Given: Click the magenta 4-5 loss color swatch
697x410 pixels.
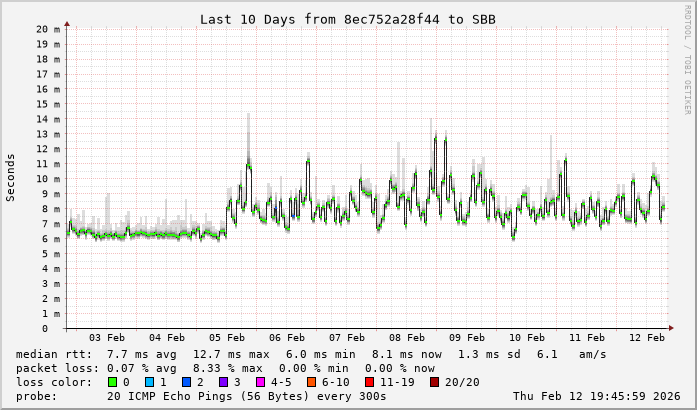Looking at the screenshot, I should tap(260, 382).
